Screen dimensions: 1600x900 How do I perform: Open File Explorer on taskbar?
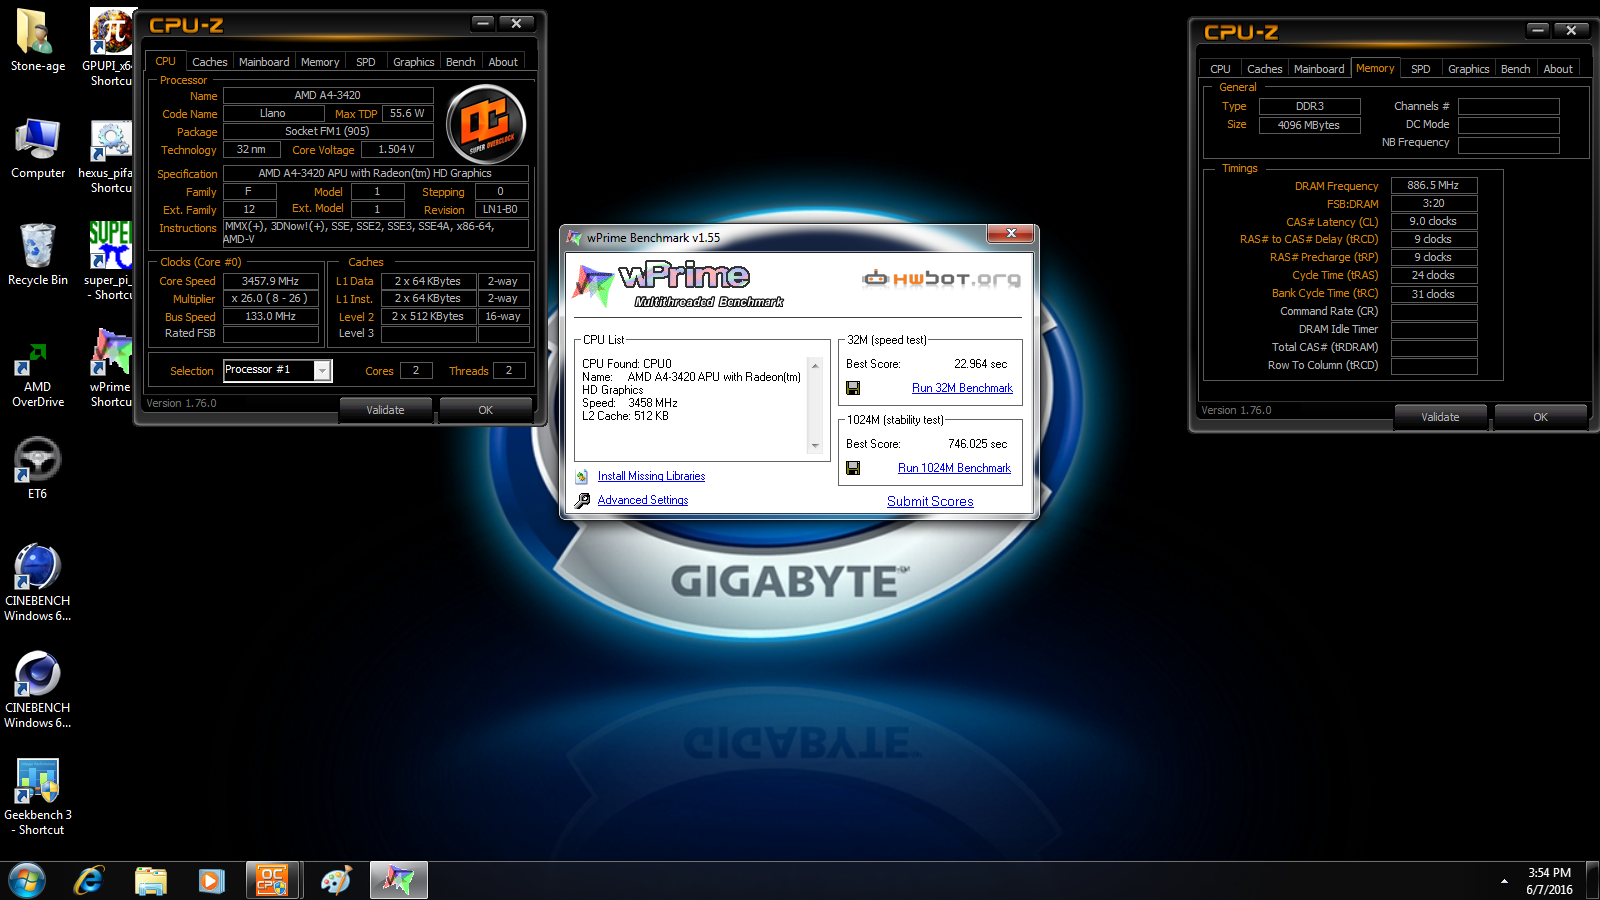pyautogui.click(x=151, y=881)
